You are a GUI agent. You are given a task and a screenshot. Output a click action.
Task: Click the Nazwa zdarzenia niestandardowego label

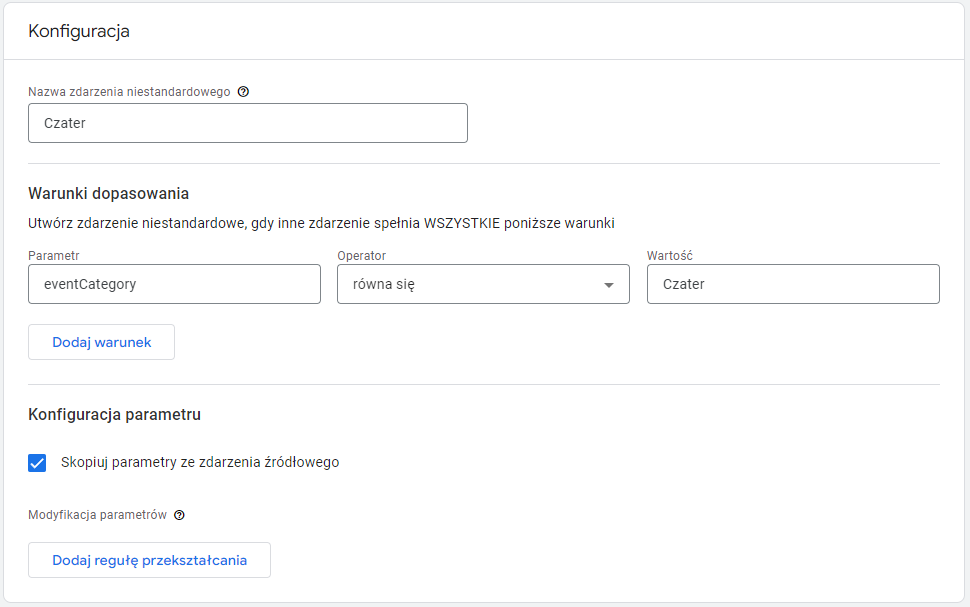(x=129, y=92)
